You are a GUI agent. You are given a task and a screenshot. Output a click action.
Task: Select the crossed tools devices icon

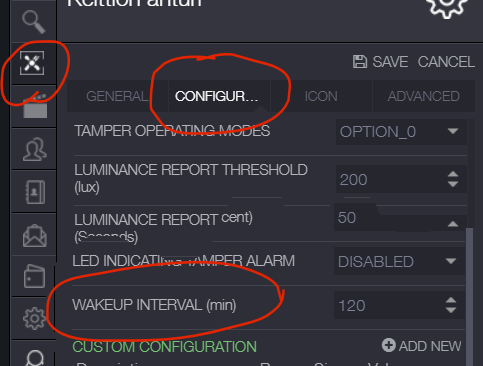pyautogui.click(x=32, y=63)
